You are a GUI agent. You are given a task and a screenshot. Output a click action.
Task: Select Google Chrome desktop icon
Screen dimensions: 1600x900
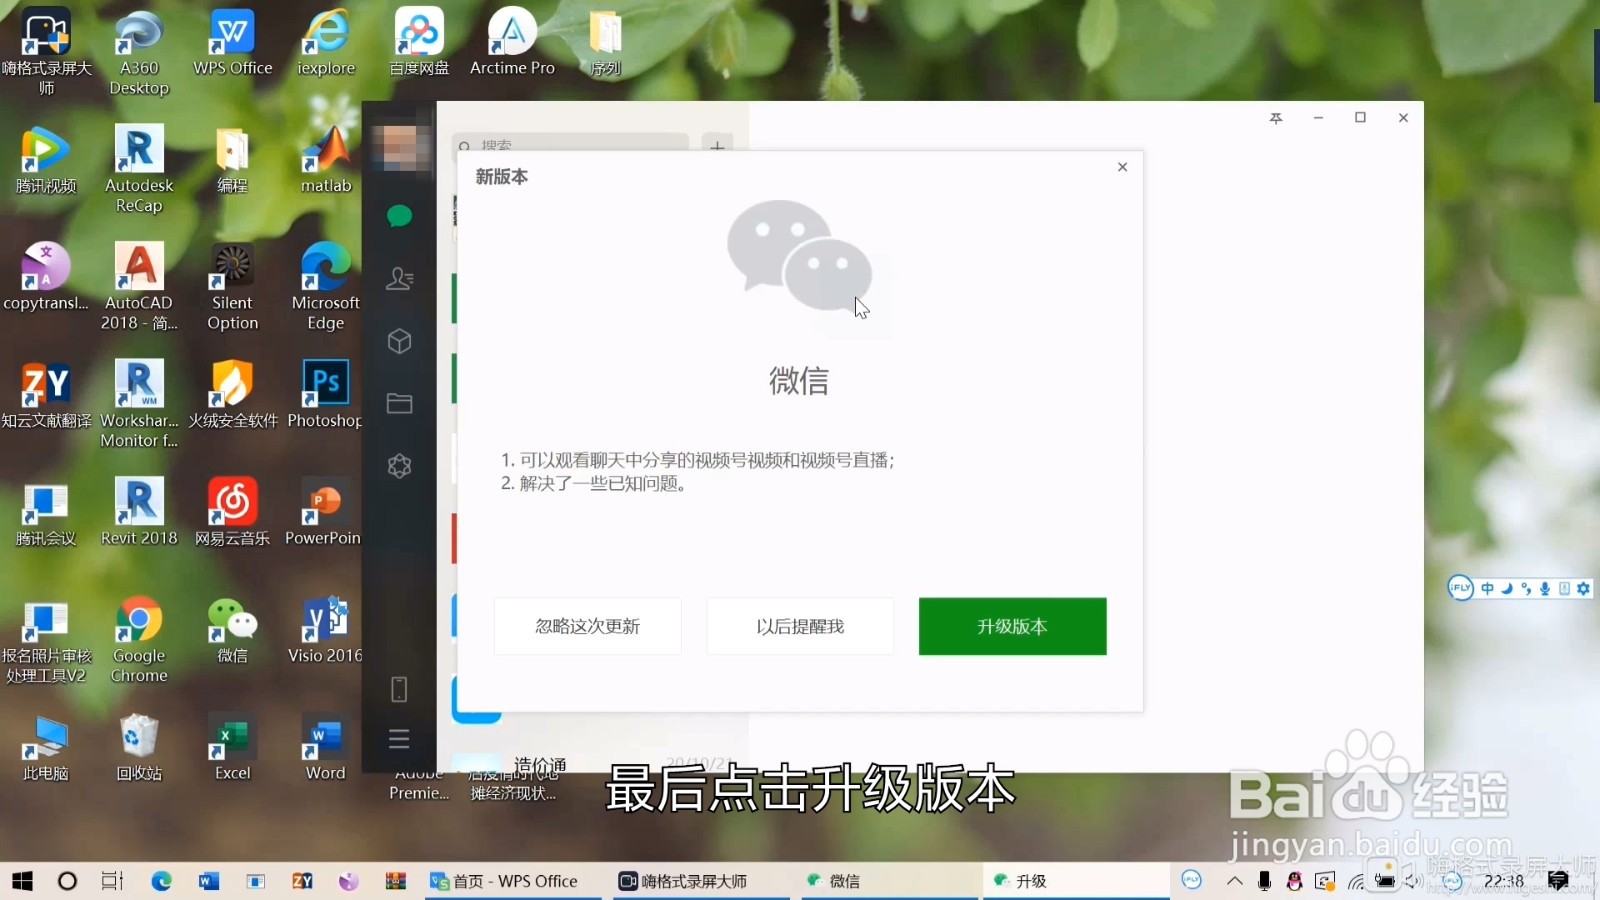click(139, 641)
